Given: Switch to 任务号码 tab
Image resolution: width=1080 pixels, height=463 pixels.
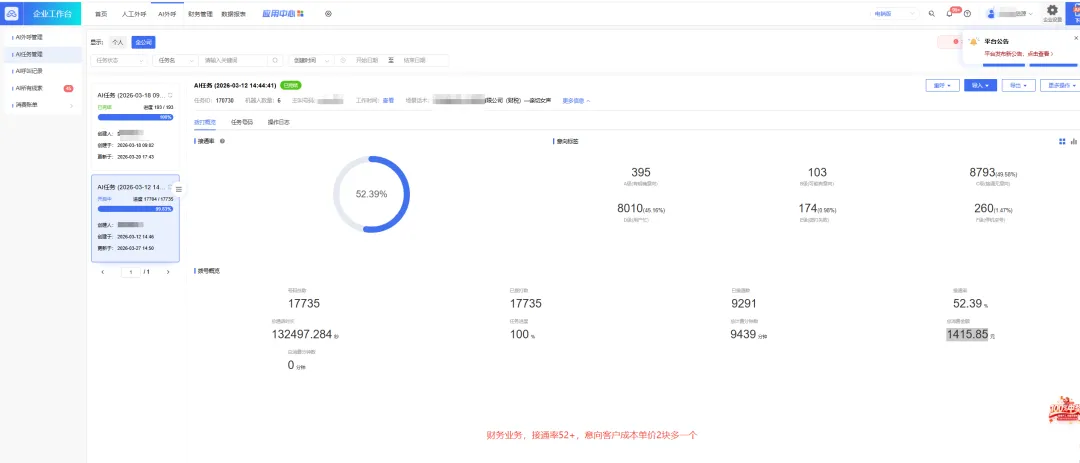Looking at the screenshot, I should [242, 122].
